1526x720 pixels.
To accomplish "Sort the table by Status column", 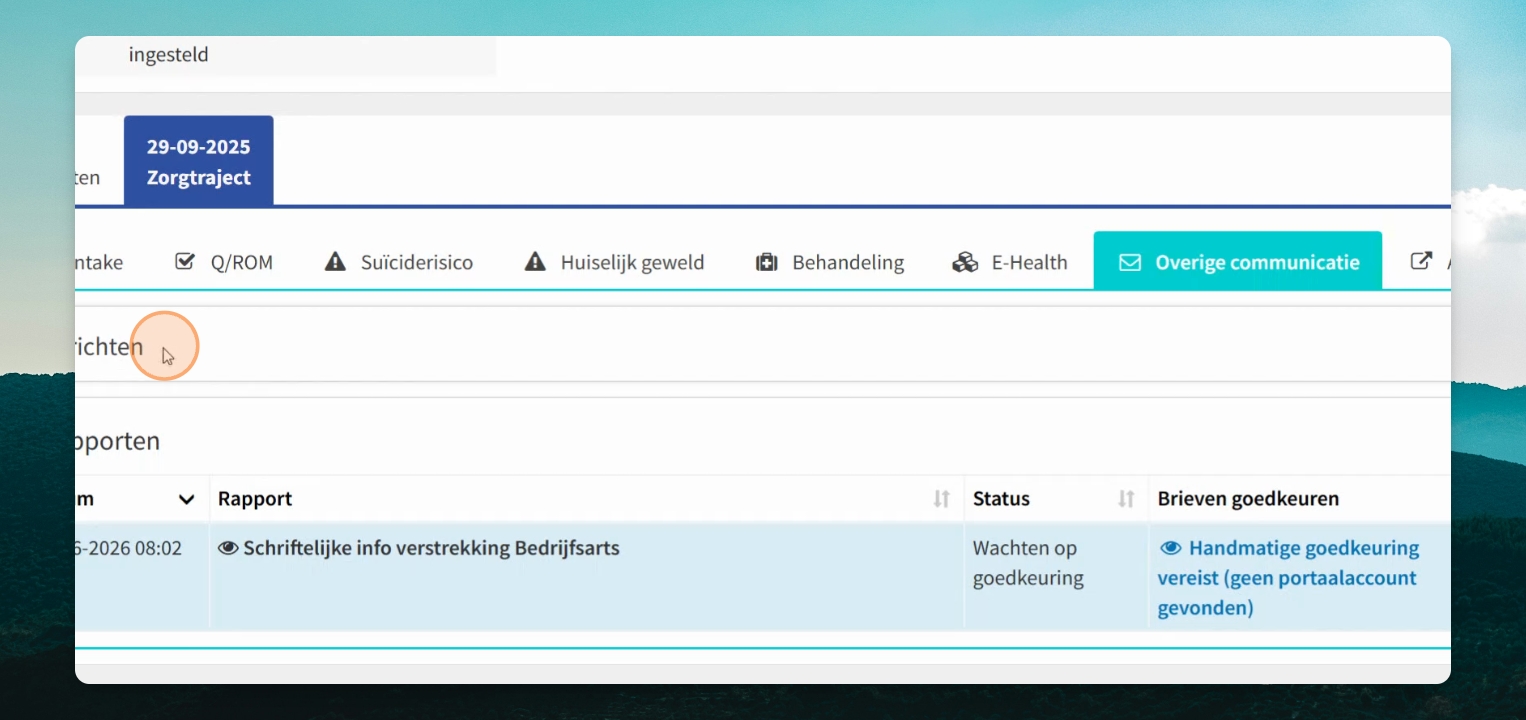I will 1126,498.
